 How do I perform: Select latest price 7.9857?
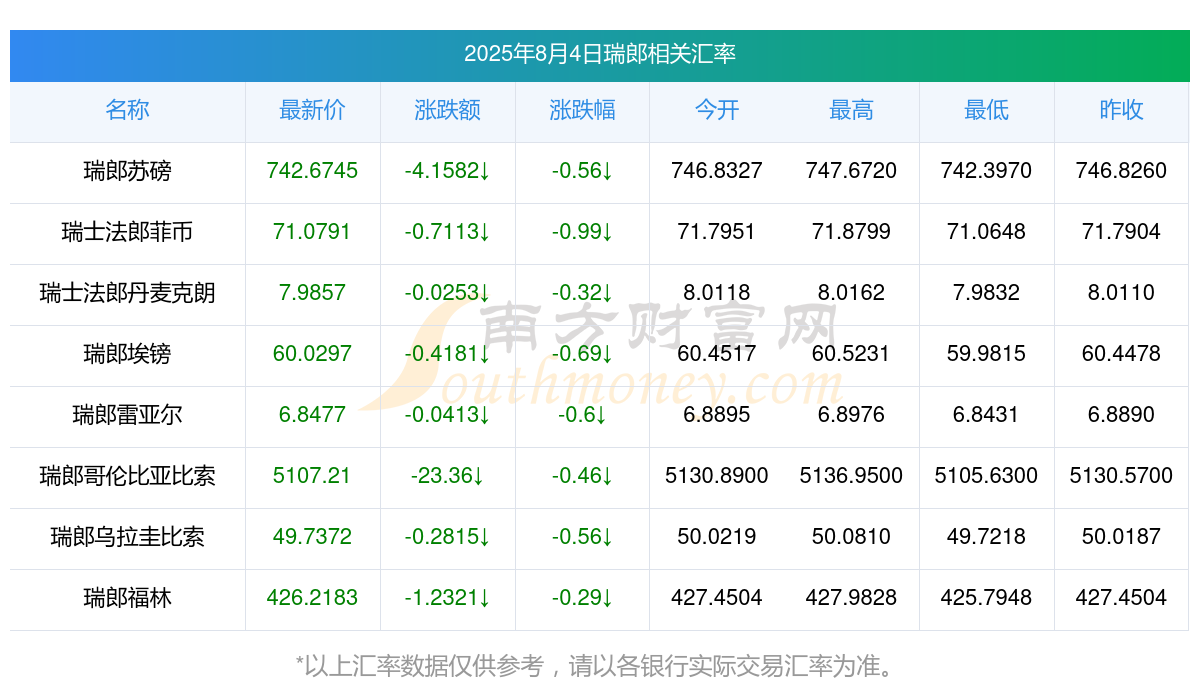[312, 293]
